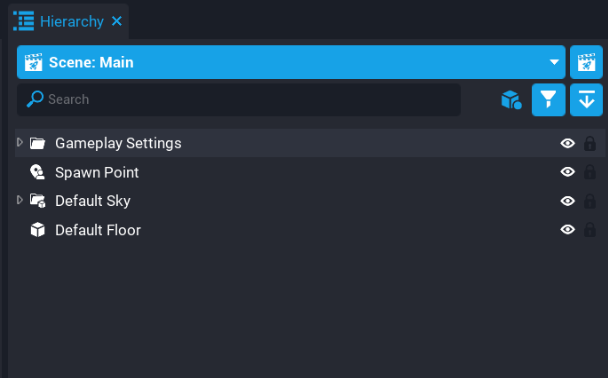The width and height of the screenshot is (608, 378).
Task: Open the Scene: Main dropdown
Action: pyautogui.click(x=291, y=62)
